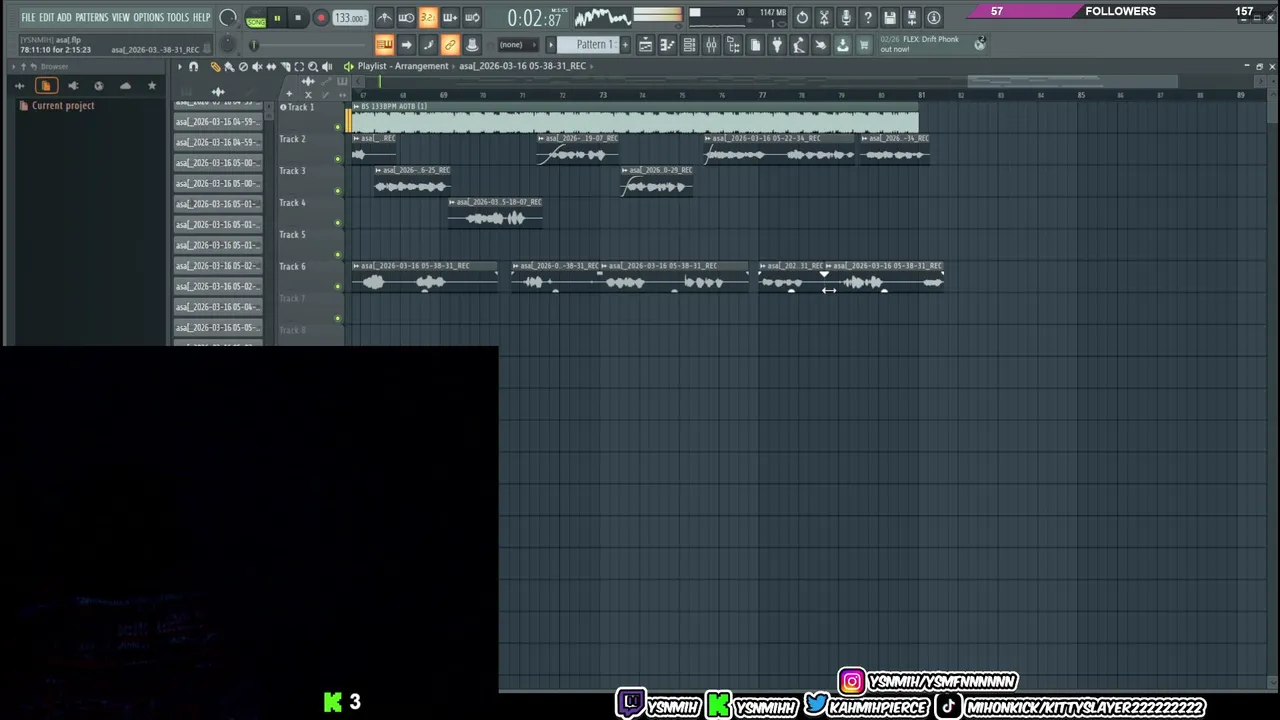Open the (none) snap dropdown
The width and height of the screenshot is (1280, 720).
518,45
